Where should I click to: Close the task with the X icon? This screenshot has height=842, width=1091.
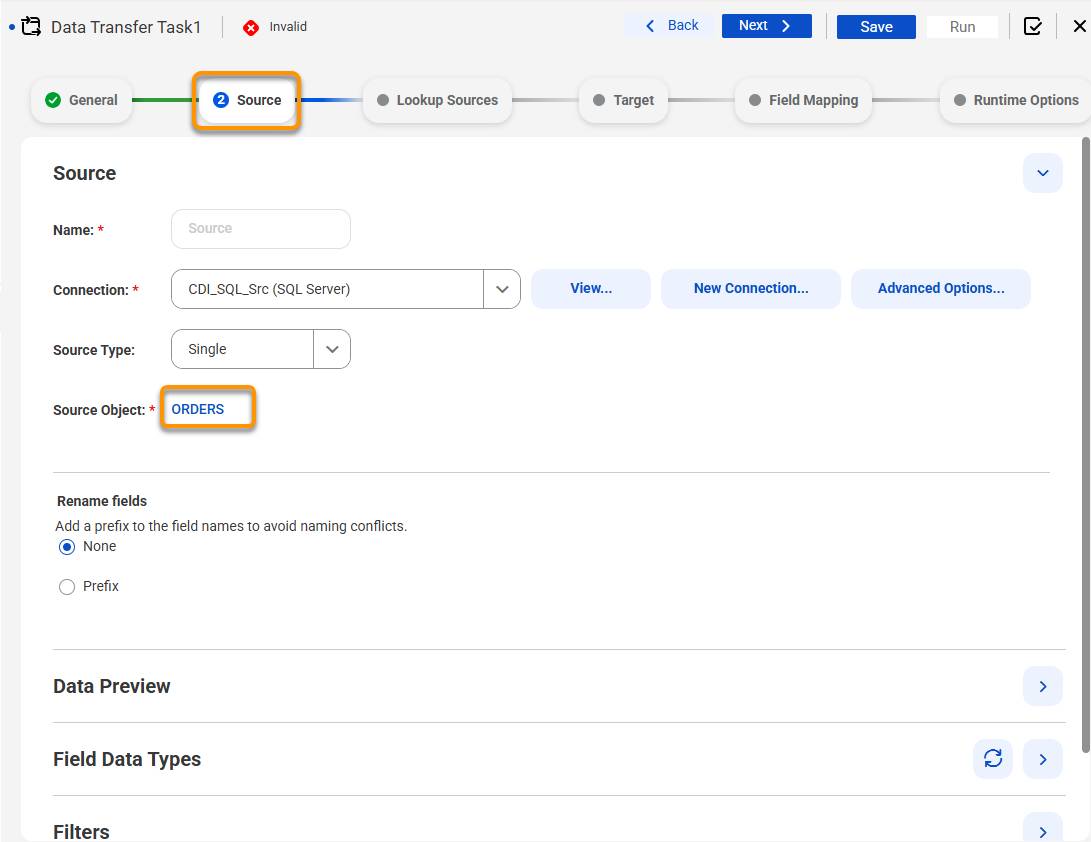(x=1079, y=26)
